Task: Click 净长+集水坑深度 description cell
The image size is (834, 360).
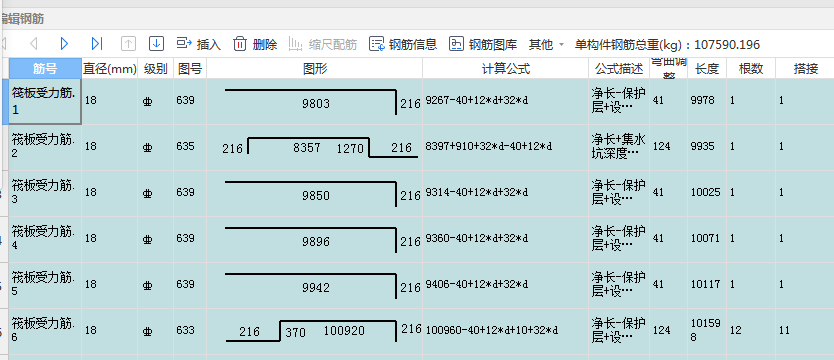Action: [619, 147]
